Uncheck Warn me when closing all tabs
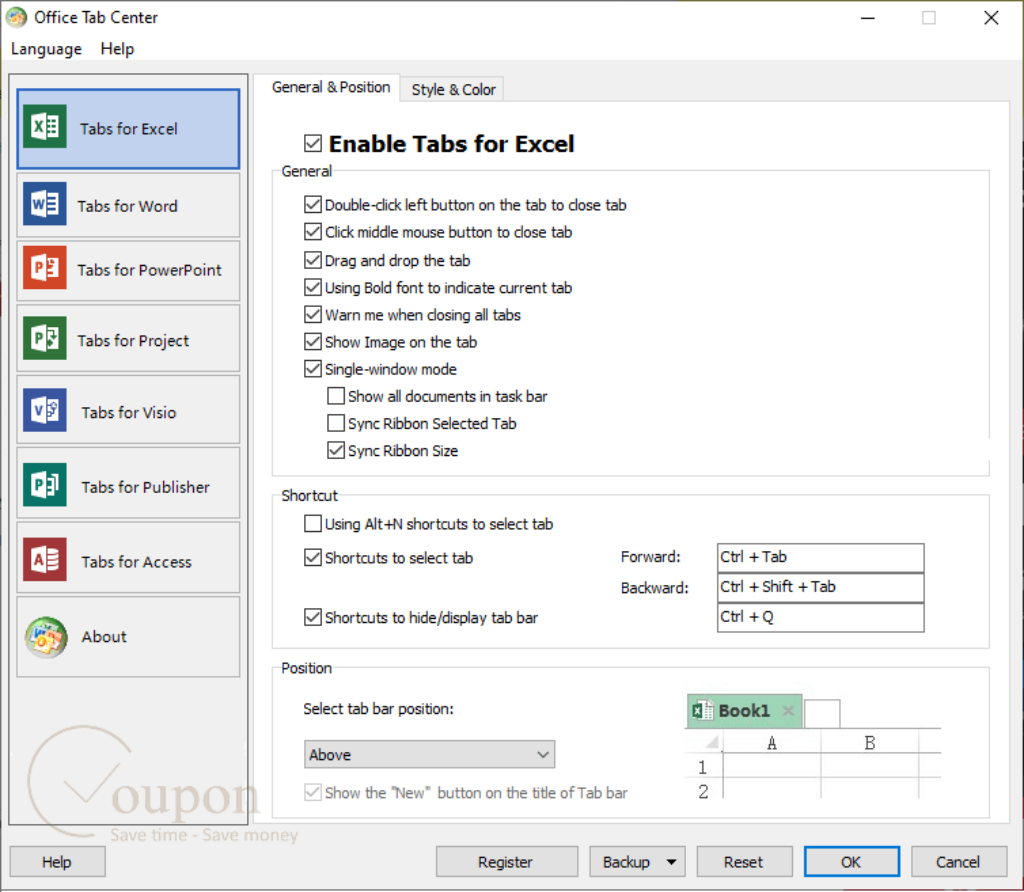 [x=313, y=315]
